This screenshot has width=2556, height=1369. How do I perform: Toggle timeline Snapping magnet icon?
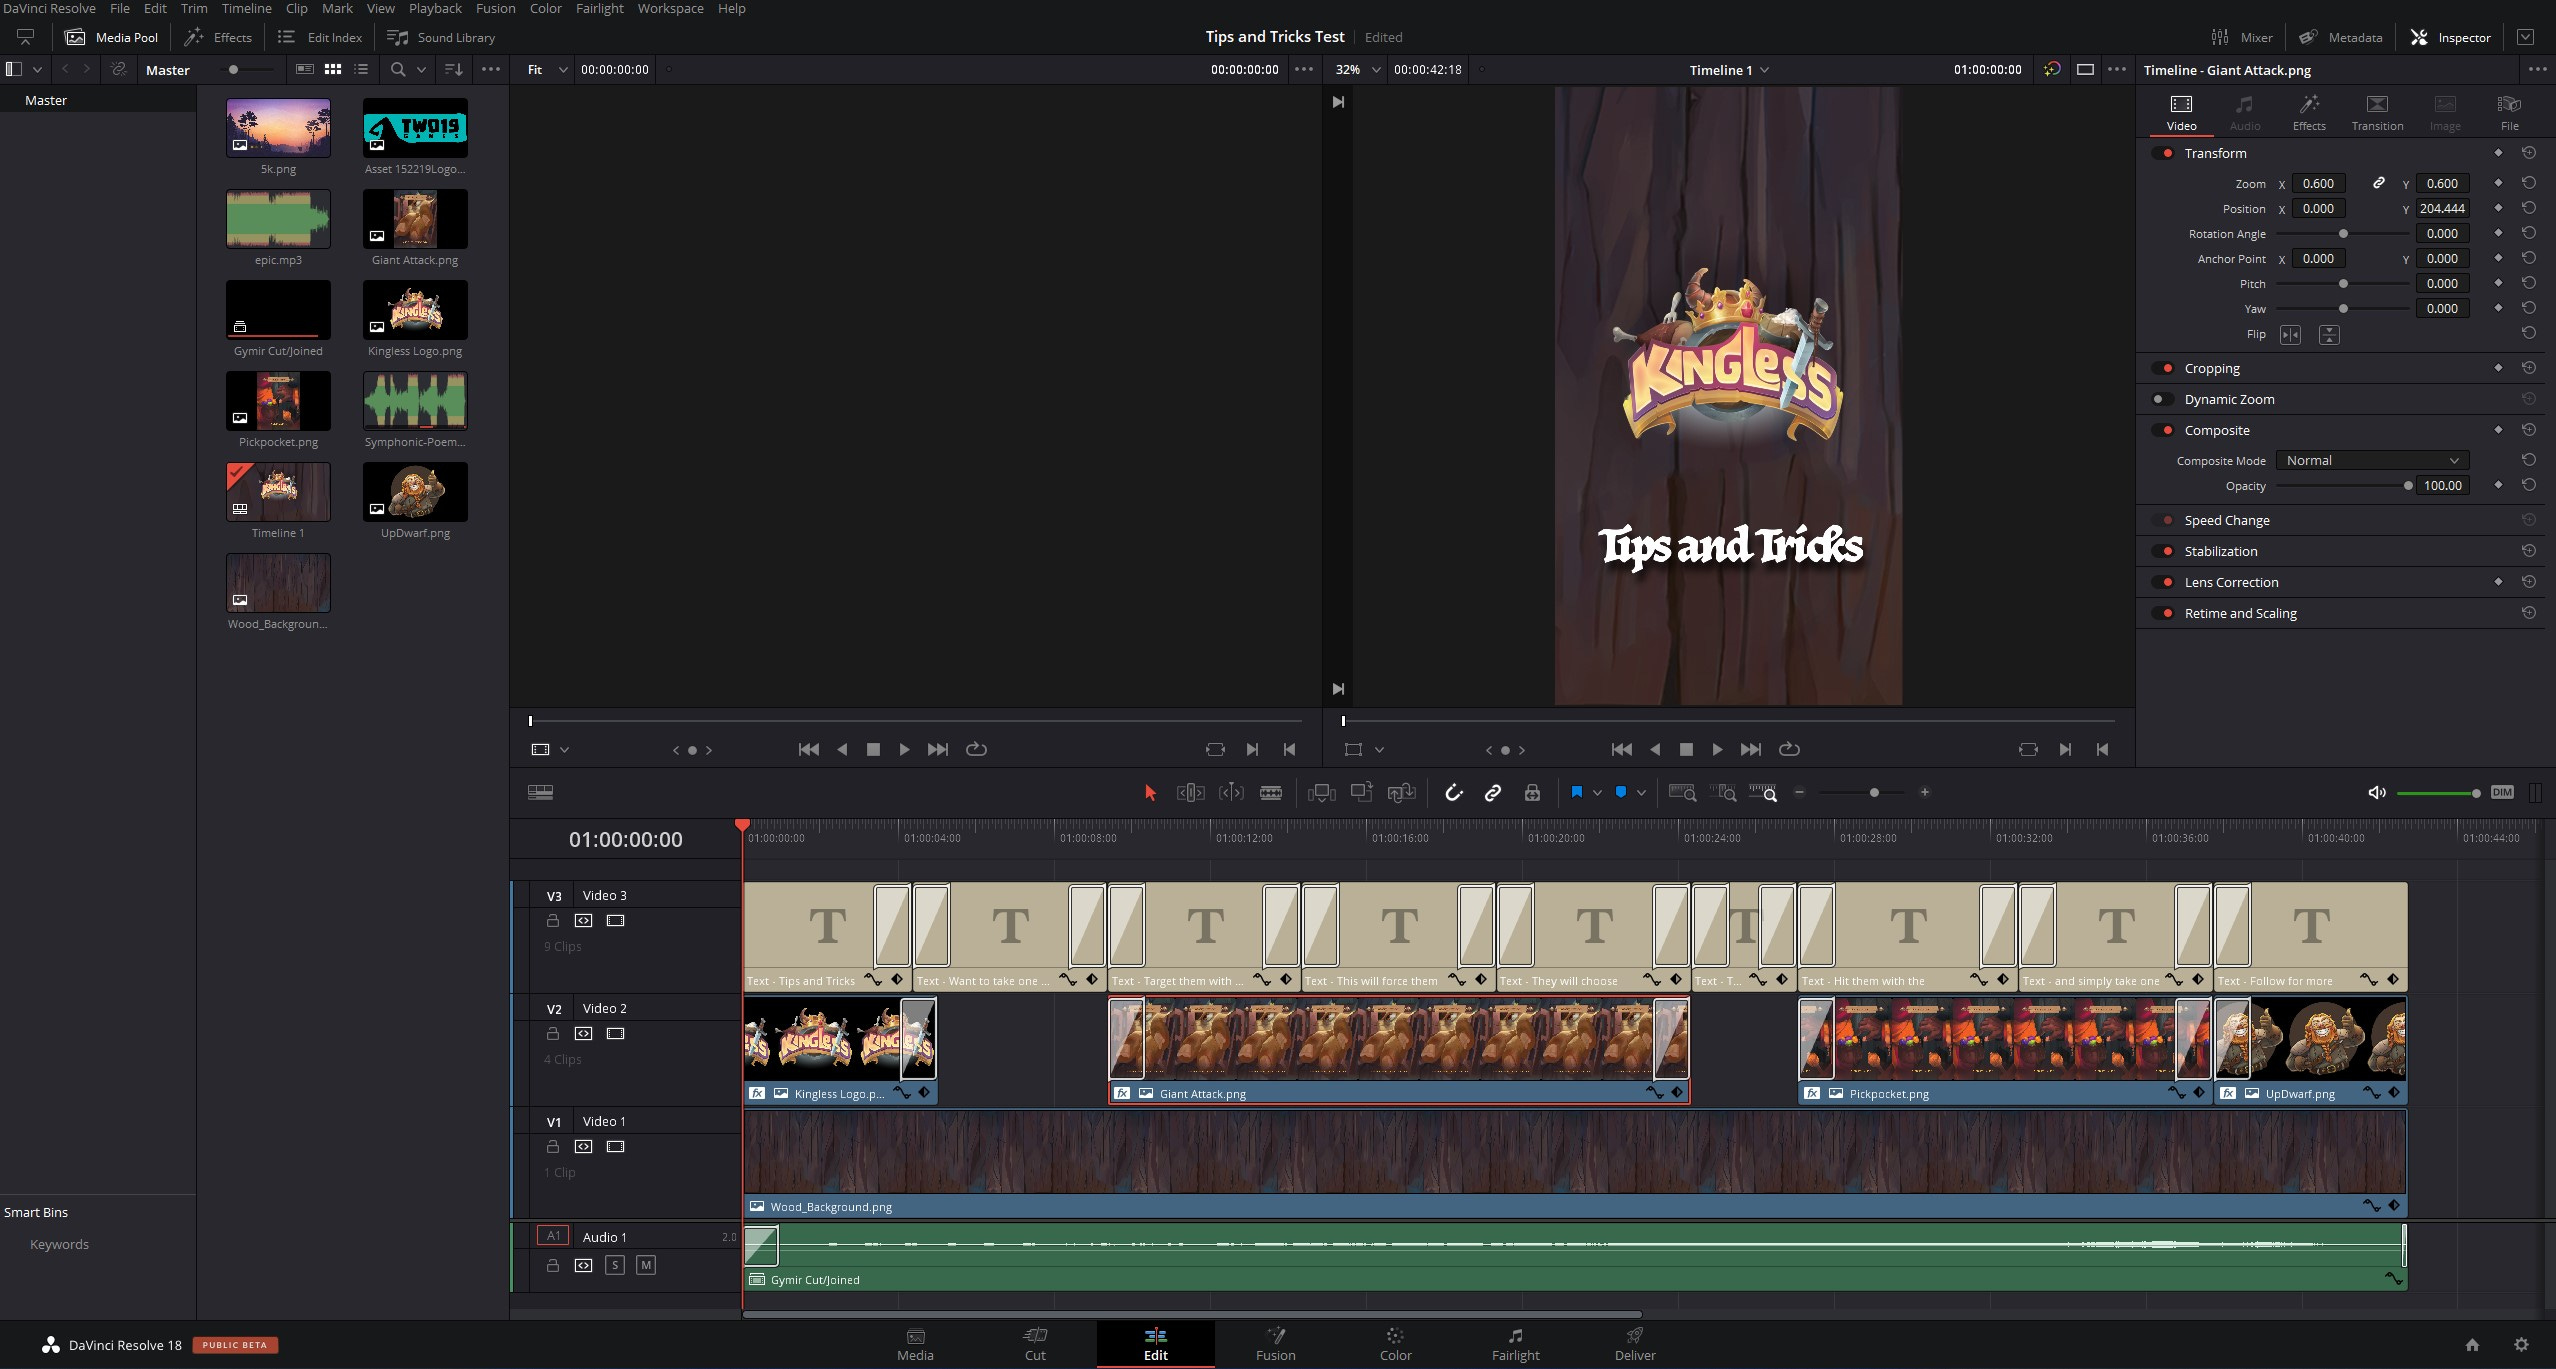(1453, 792)
